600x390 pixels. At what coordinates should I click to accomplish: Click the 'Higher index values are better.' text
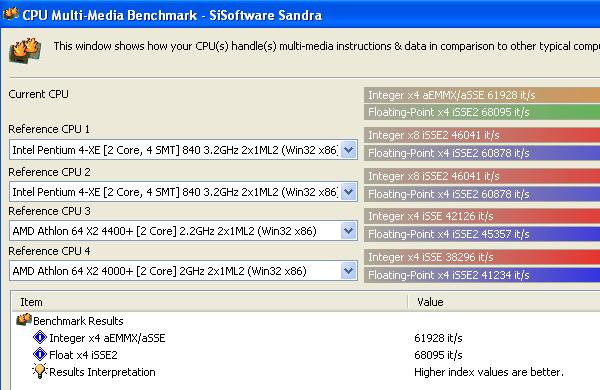pos(489,372)
